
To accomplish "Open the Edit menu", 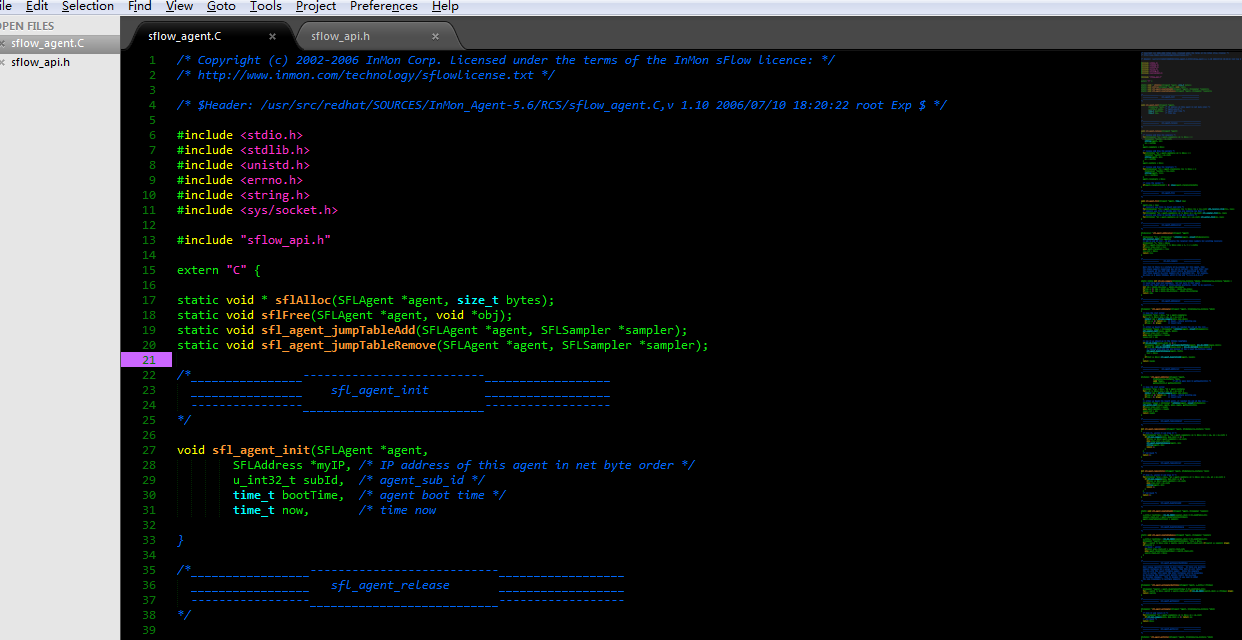I will (37, 6).
